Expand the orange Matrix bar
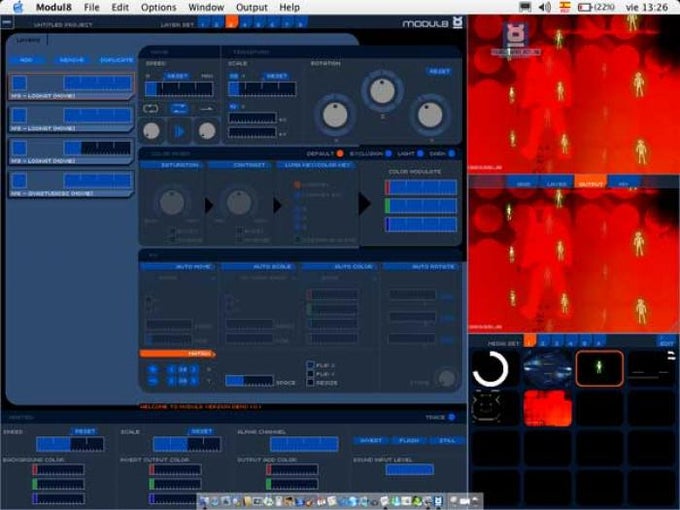 pyautogui.click(x=177, y=354)
